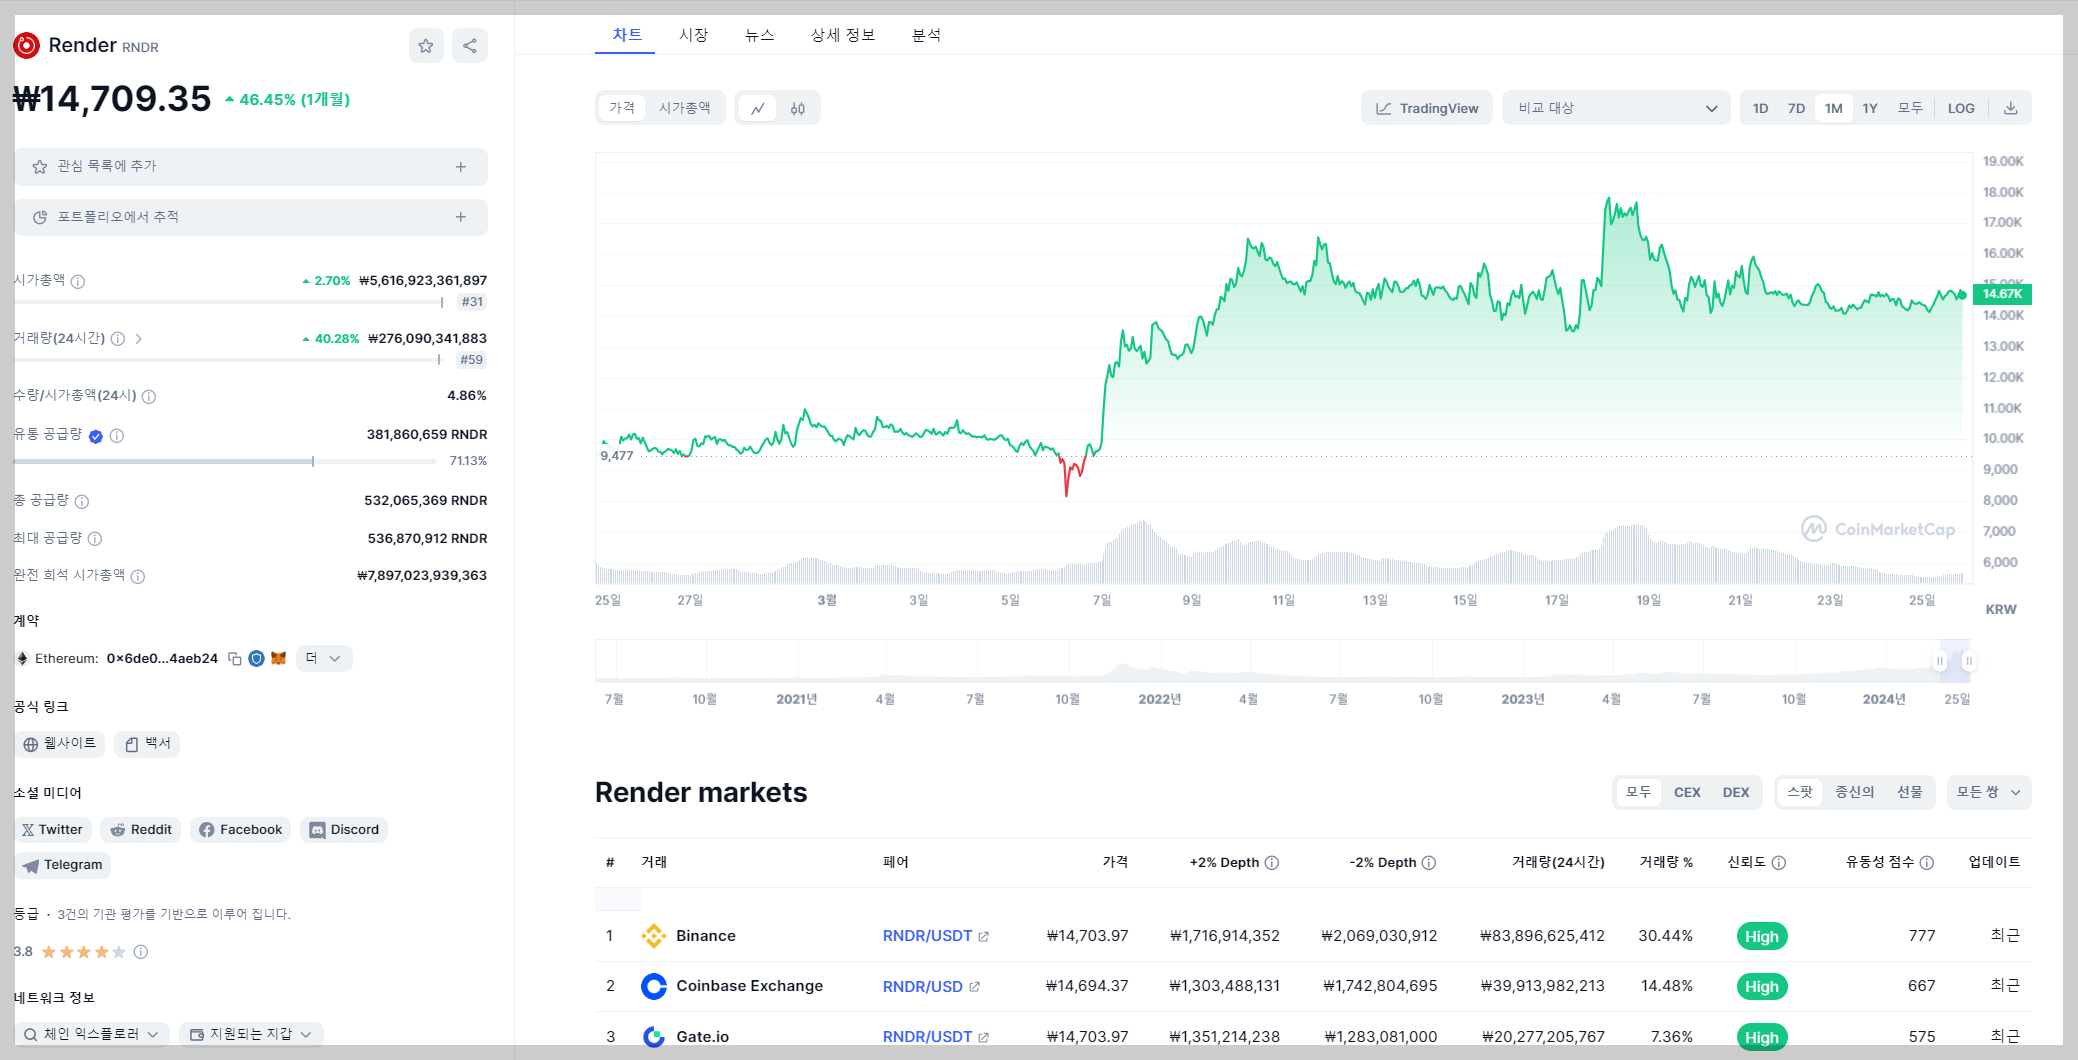The width and height of the screenshot is (2078, 1060).
Task: Open 비교 대상 comparison dropdown
Action: pyautogui.click(x=1616, y=108)
